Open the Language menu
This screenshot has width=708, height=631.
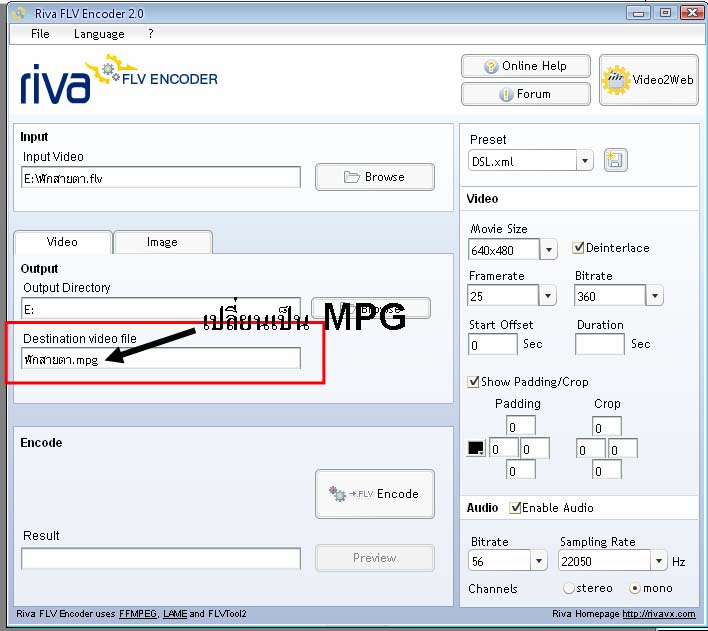(99, 34)
